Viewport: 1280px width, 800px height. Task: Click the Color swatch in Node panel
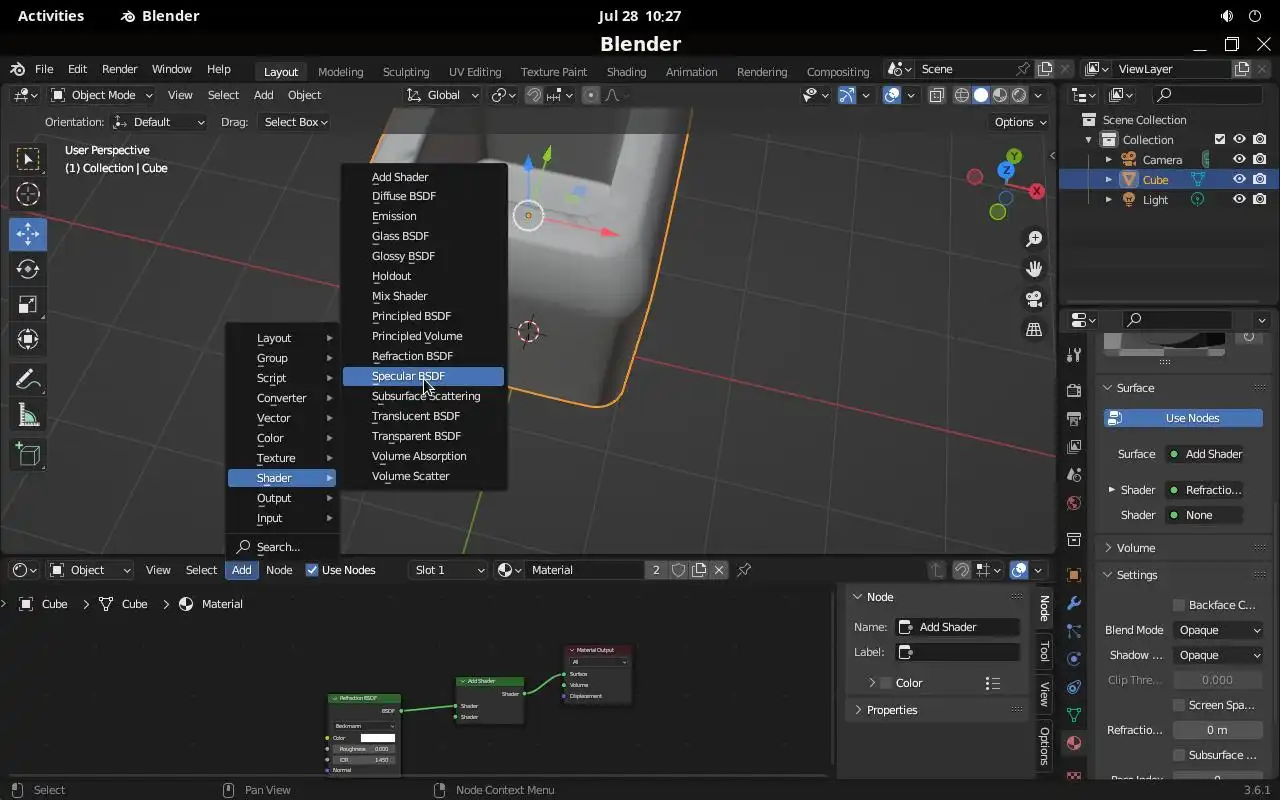click(886, 683)
